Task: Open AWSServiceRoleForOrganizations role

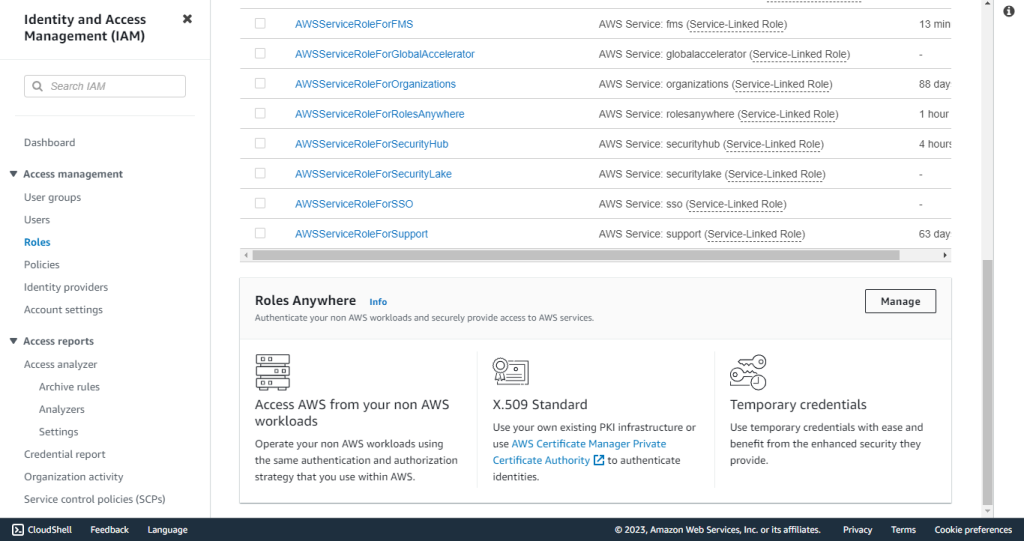Action: pyautogui.click(x=376, y=84)
